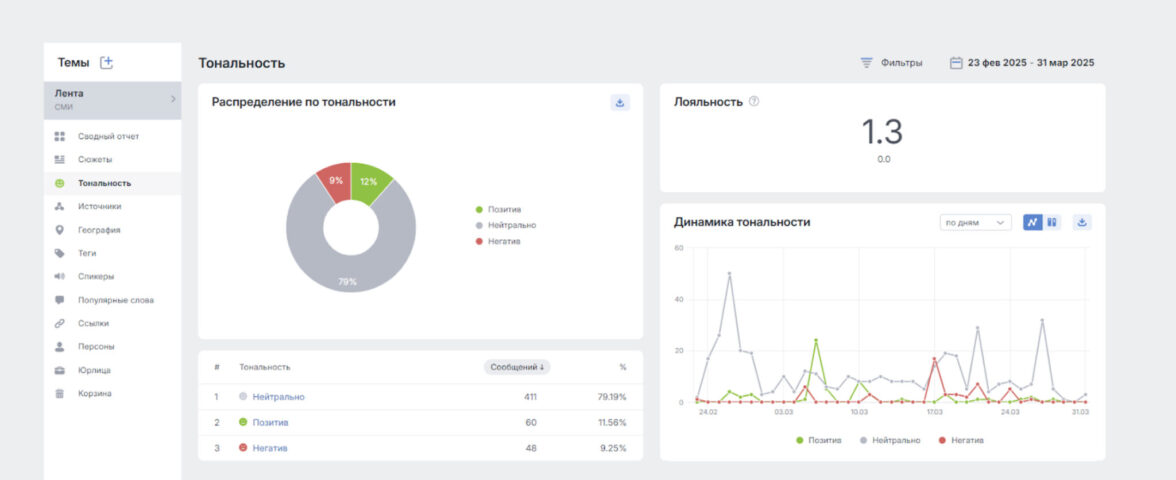Select География menu item

pyautogui.click(x=99, y=230)
